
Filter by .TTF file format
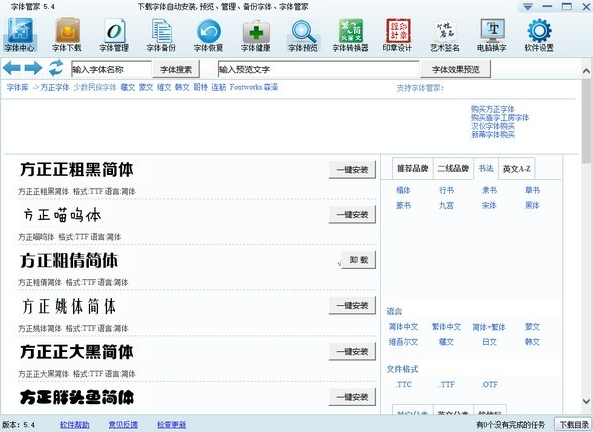pyautogui.click(x=447, y=385)
